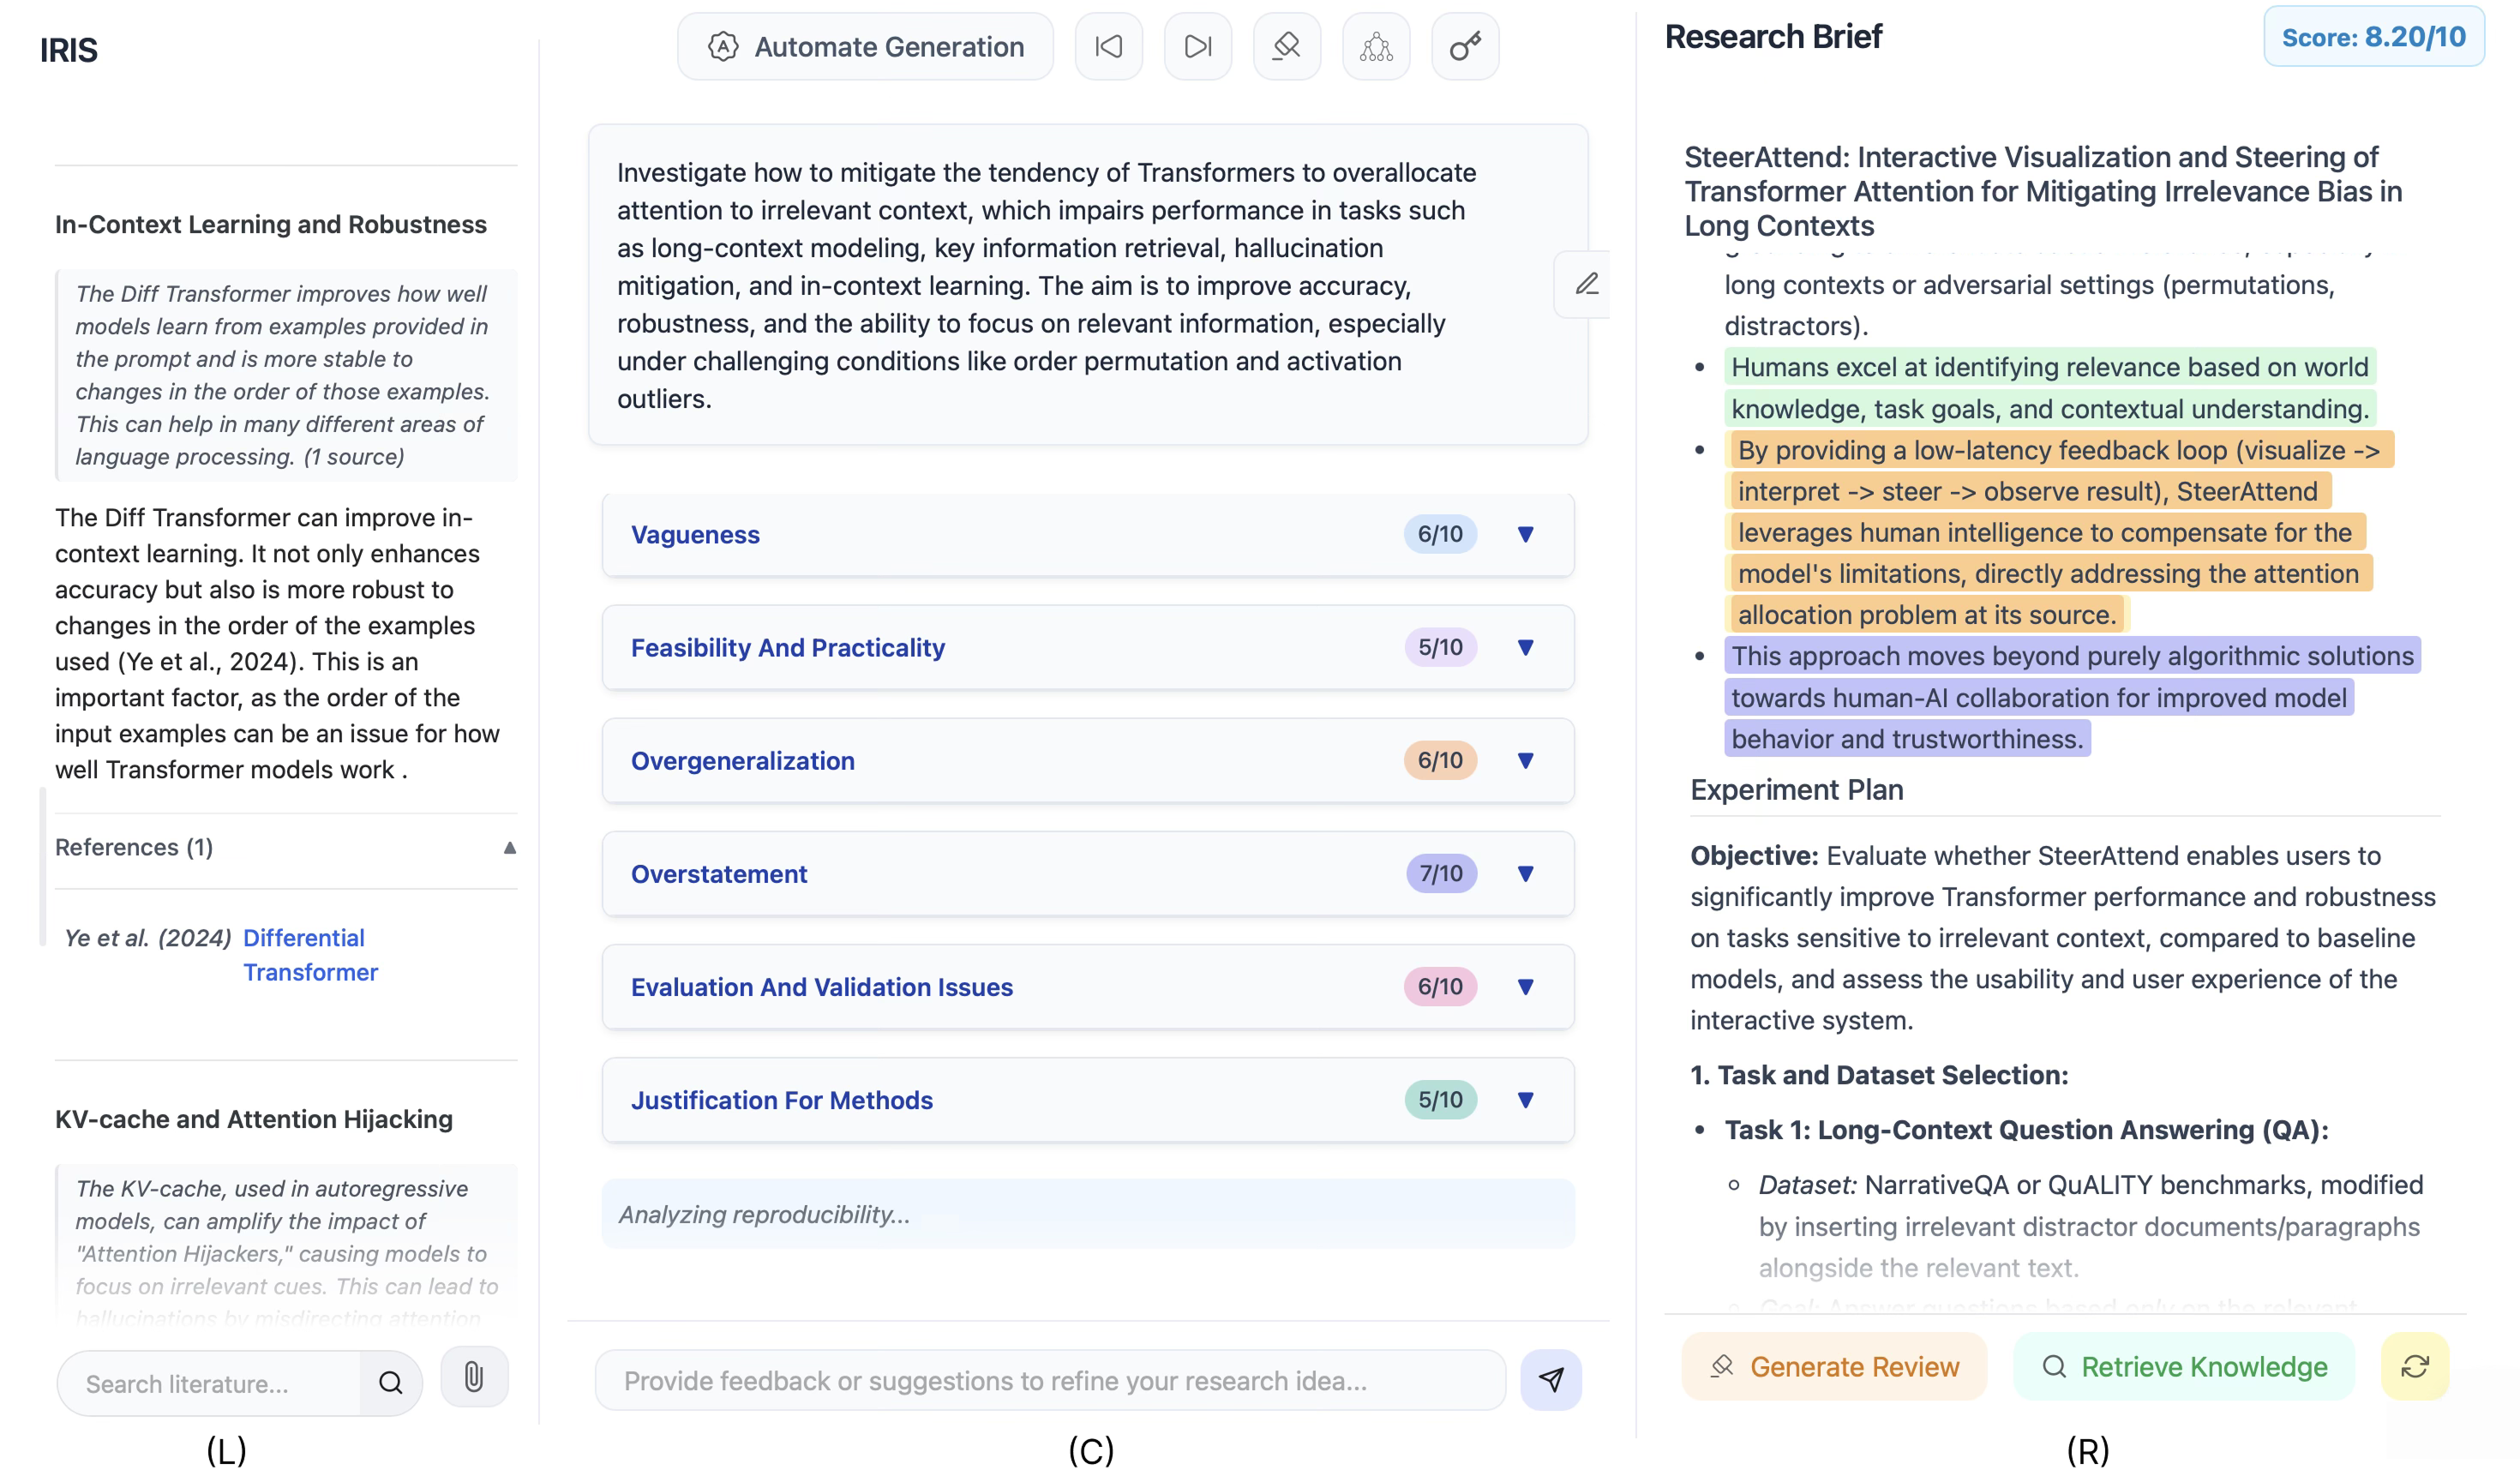Click the literature search magnifier icon
The width and height of the screenshot is (2520, 1470).
point(390,1383)
